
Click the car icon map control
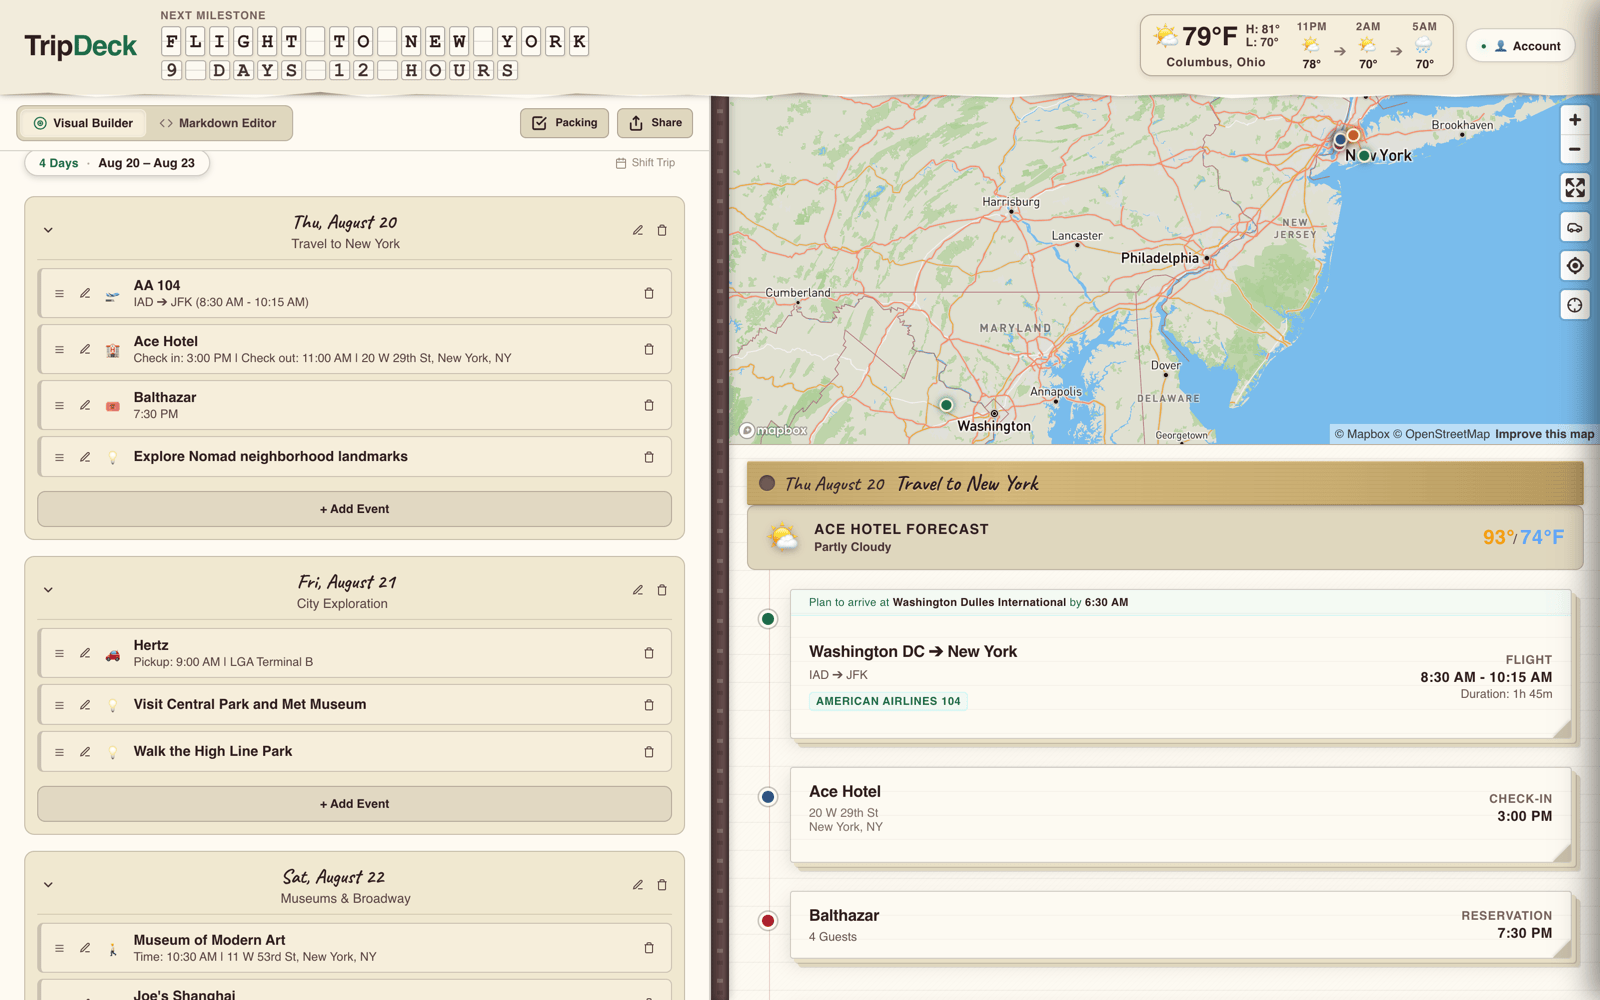click(x=1575, y=227)
